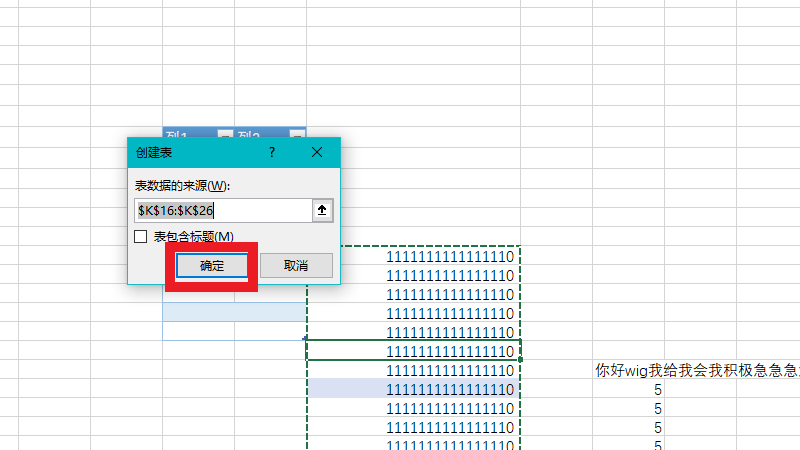The width and height of the screenshot is (800, 450).
Task: Click the $K$16:$K$26 range input field
Action: [x=222, y=211]
